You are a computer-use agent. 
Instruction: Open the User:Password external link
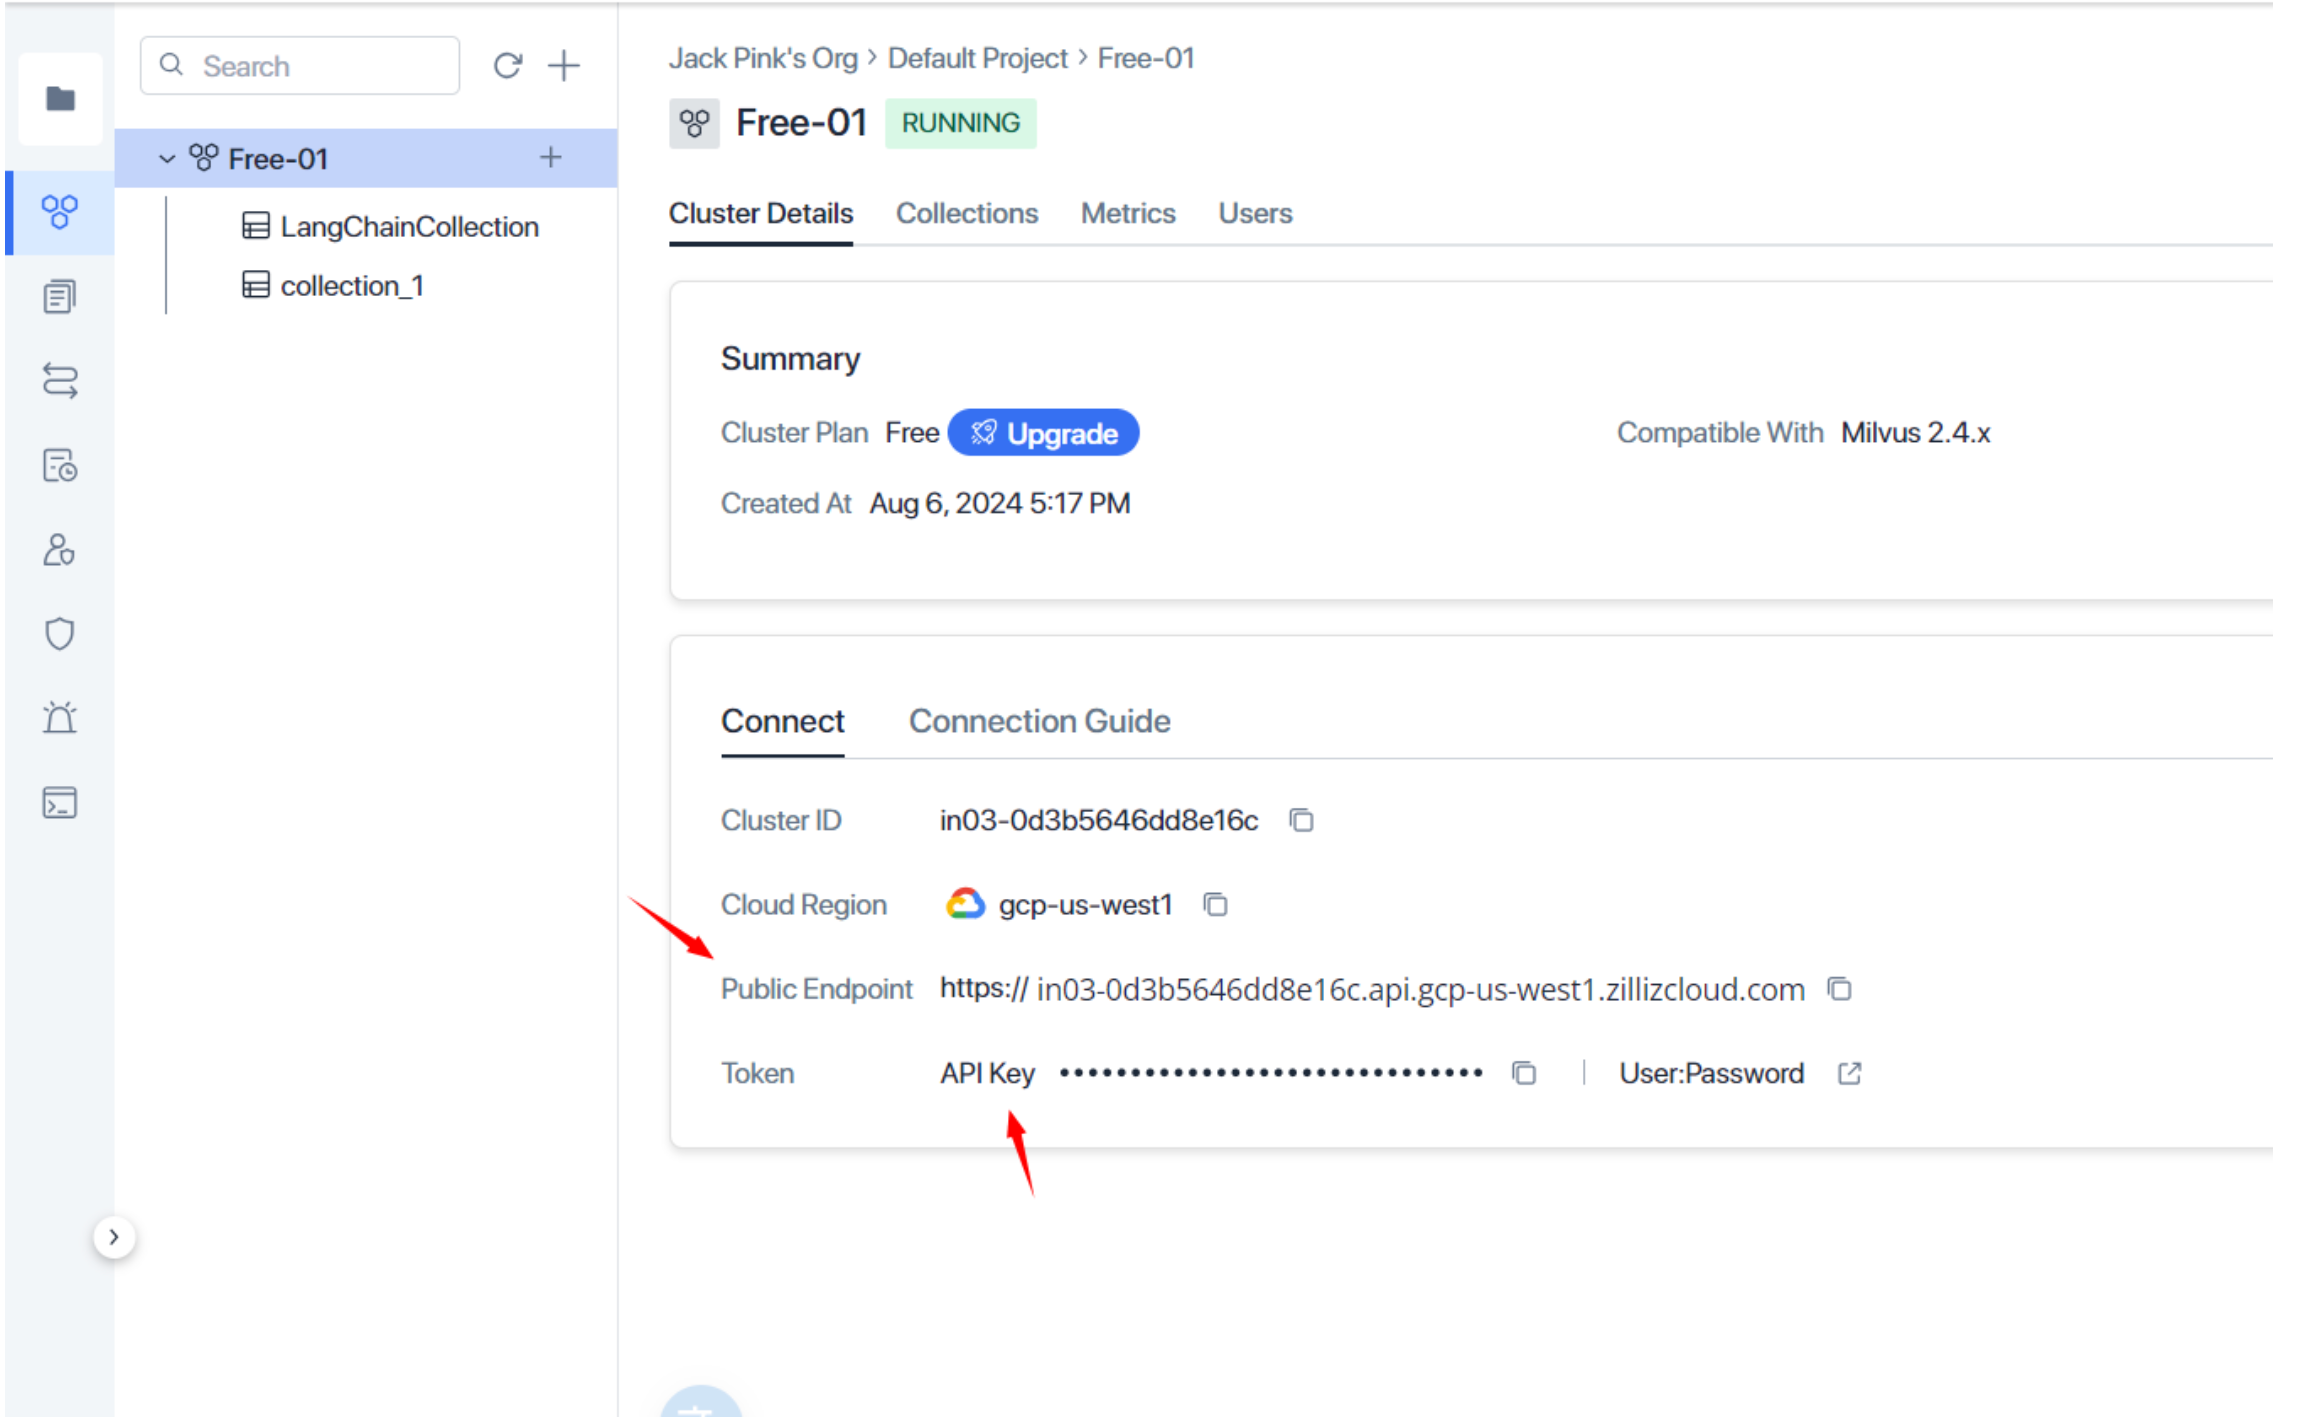click(1849, 1073)
